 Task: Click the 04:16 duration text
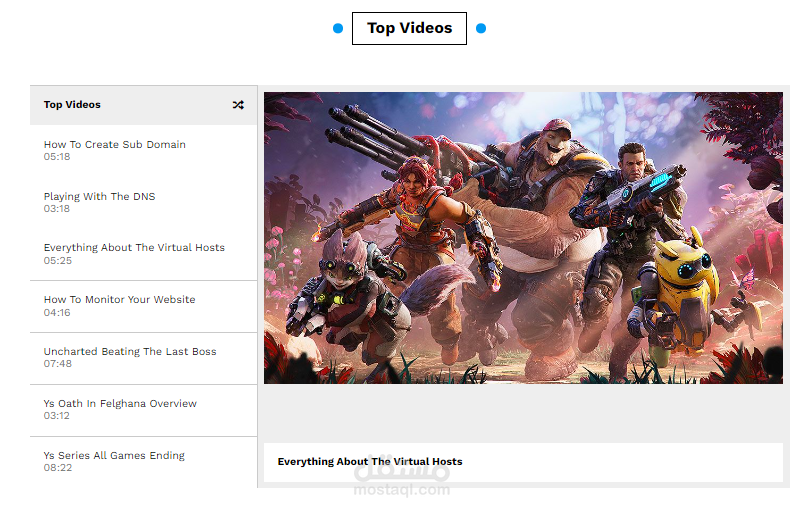pyautogui.click(x=57, y=313)
